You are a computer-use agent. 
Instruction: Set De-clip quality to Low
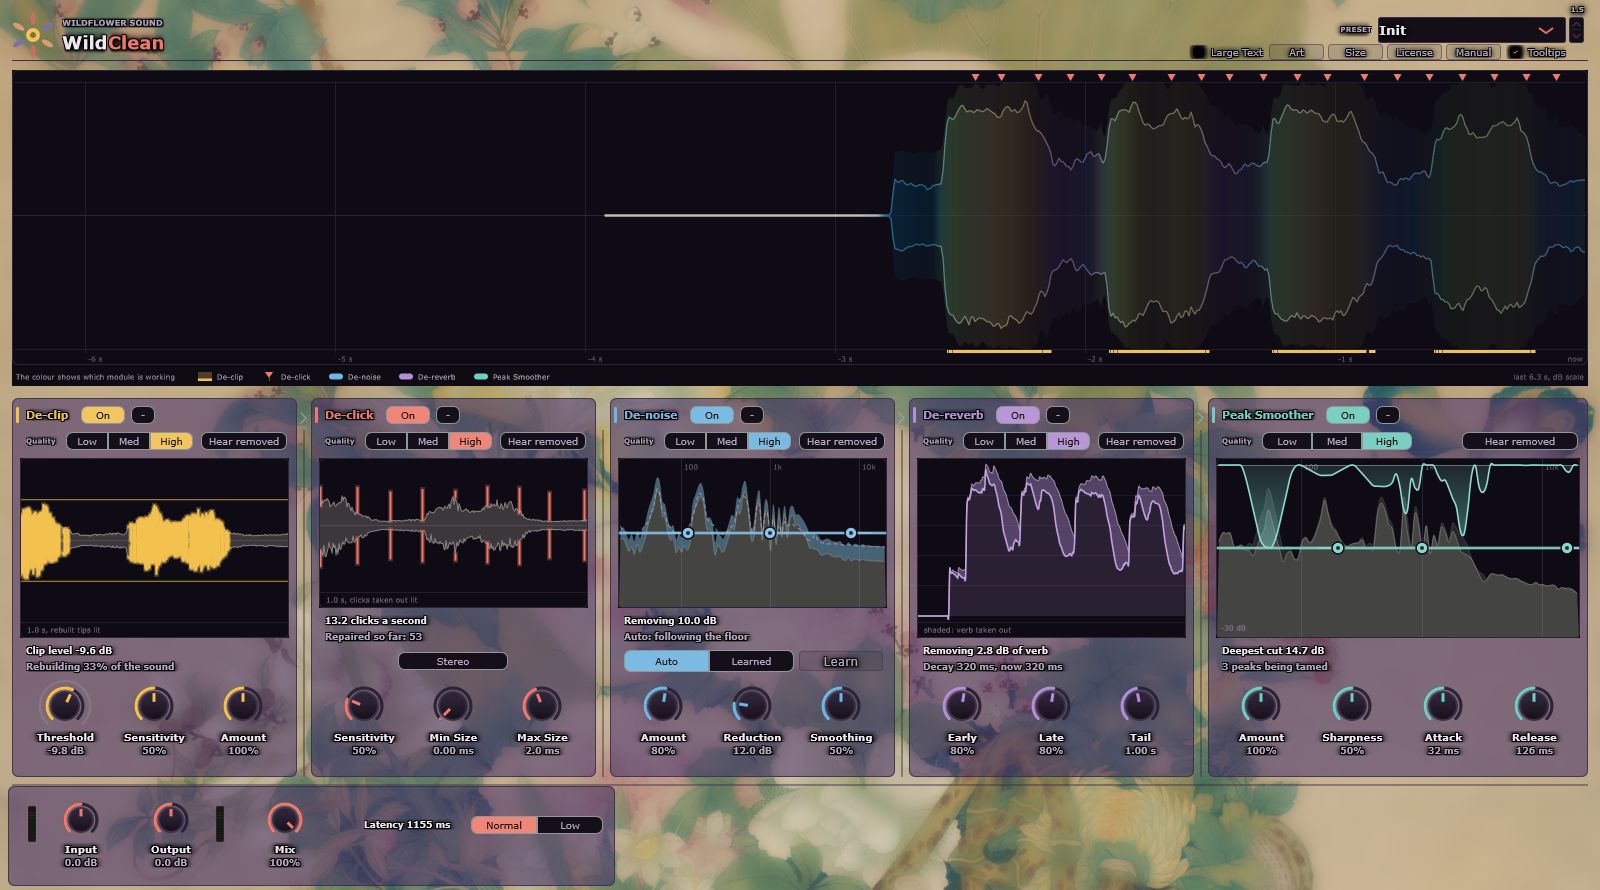[87, 441]
